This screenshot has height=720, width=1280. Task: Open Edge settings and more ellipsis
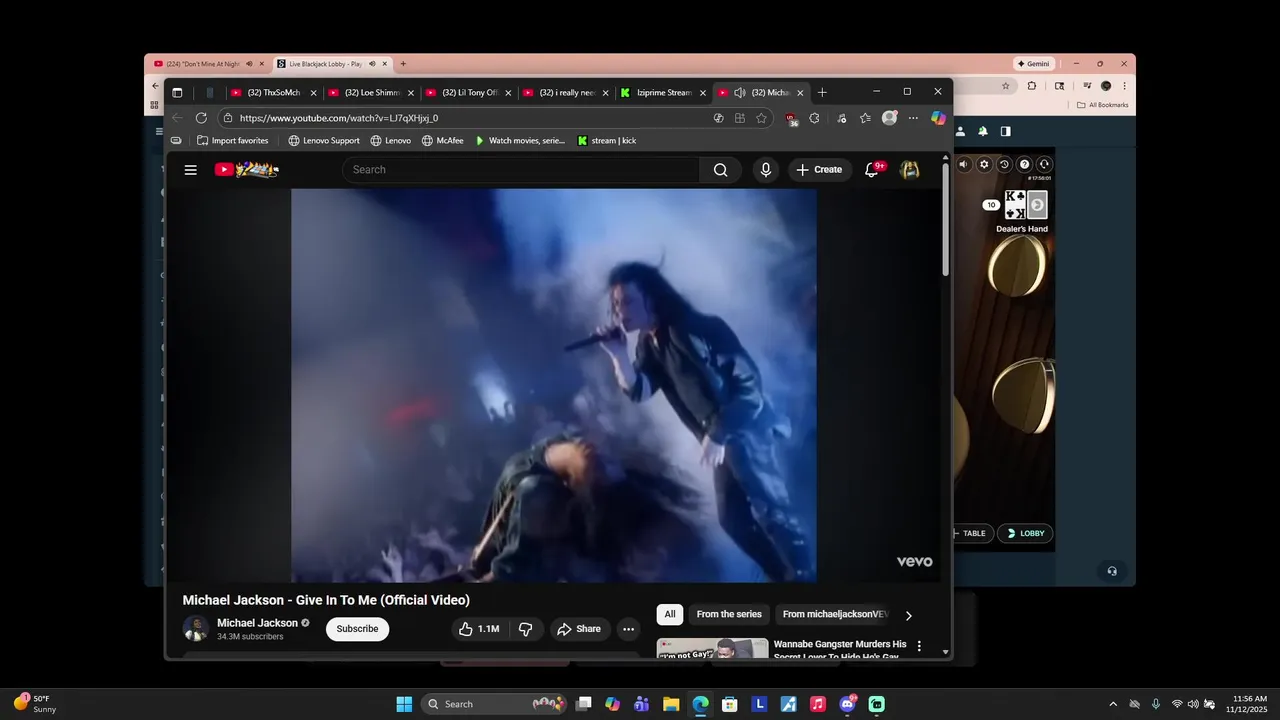(x=913, y=118)
